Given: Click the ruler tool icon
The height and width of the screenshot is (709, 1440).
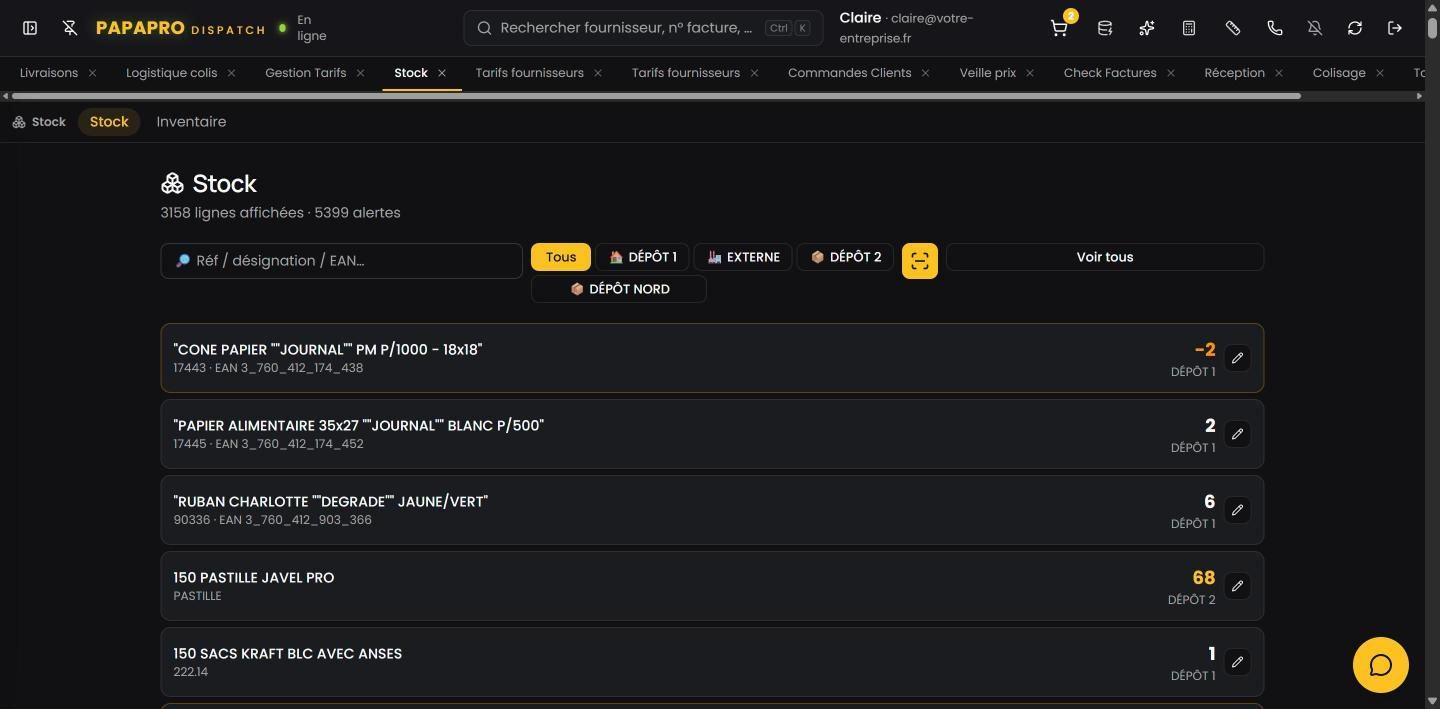Looking at the screenshot, I should coord(1233,28).
